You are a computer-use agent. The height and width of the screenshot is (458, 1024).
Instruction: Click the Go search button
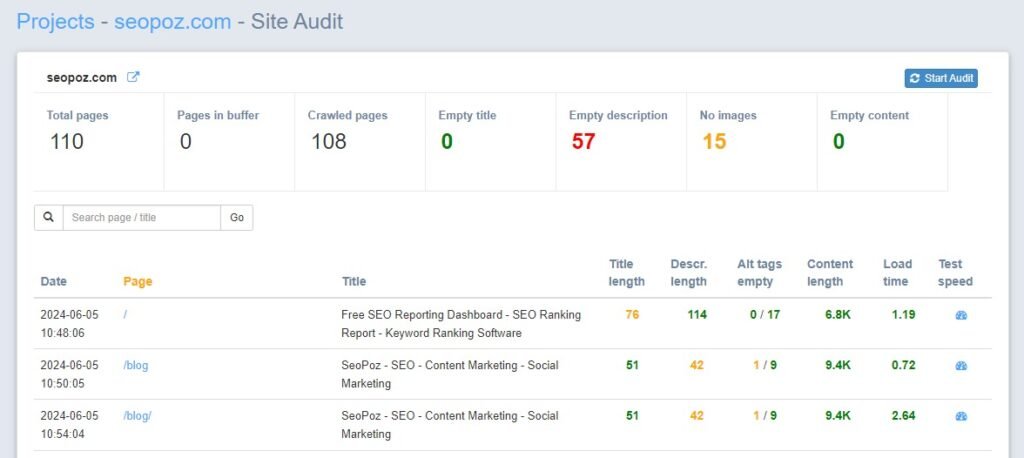click(x=236, y=218)
